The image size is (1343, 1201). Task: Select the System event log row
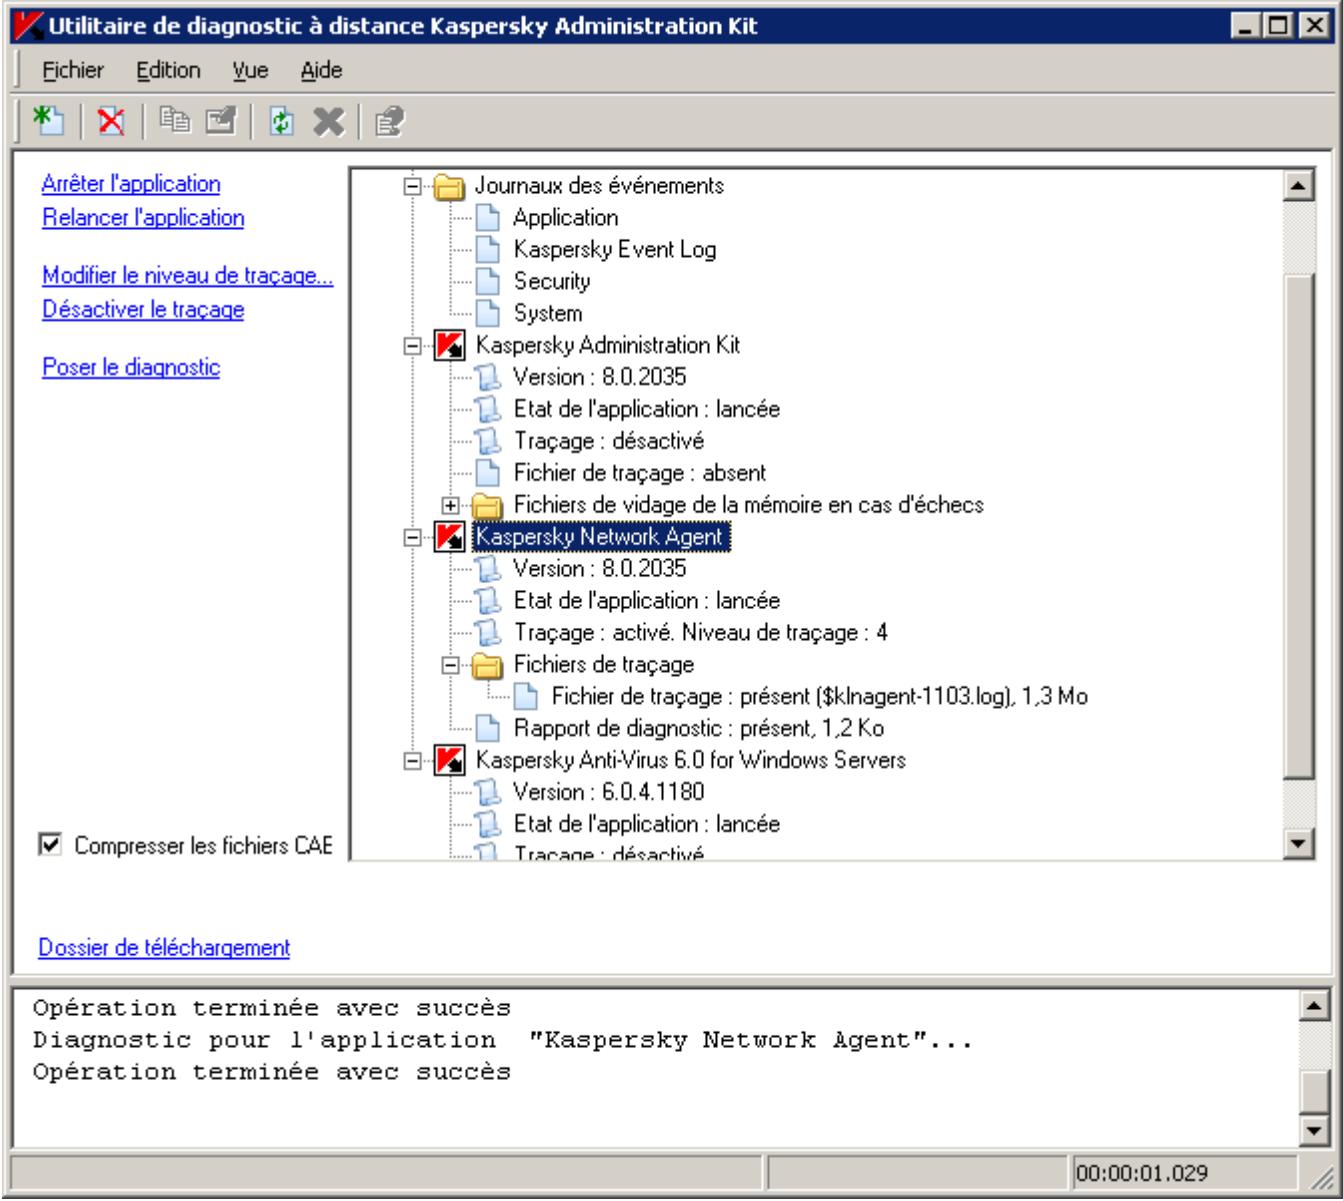point(547,313)
